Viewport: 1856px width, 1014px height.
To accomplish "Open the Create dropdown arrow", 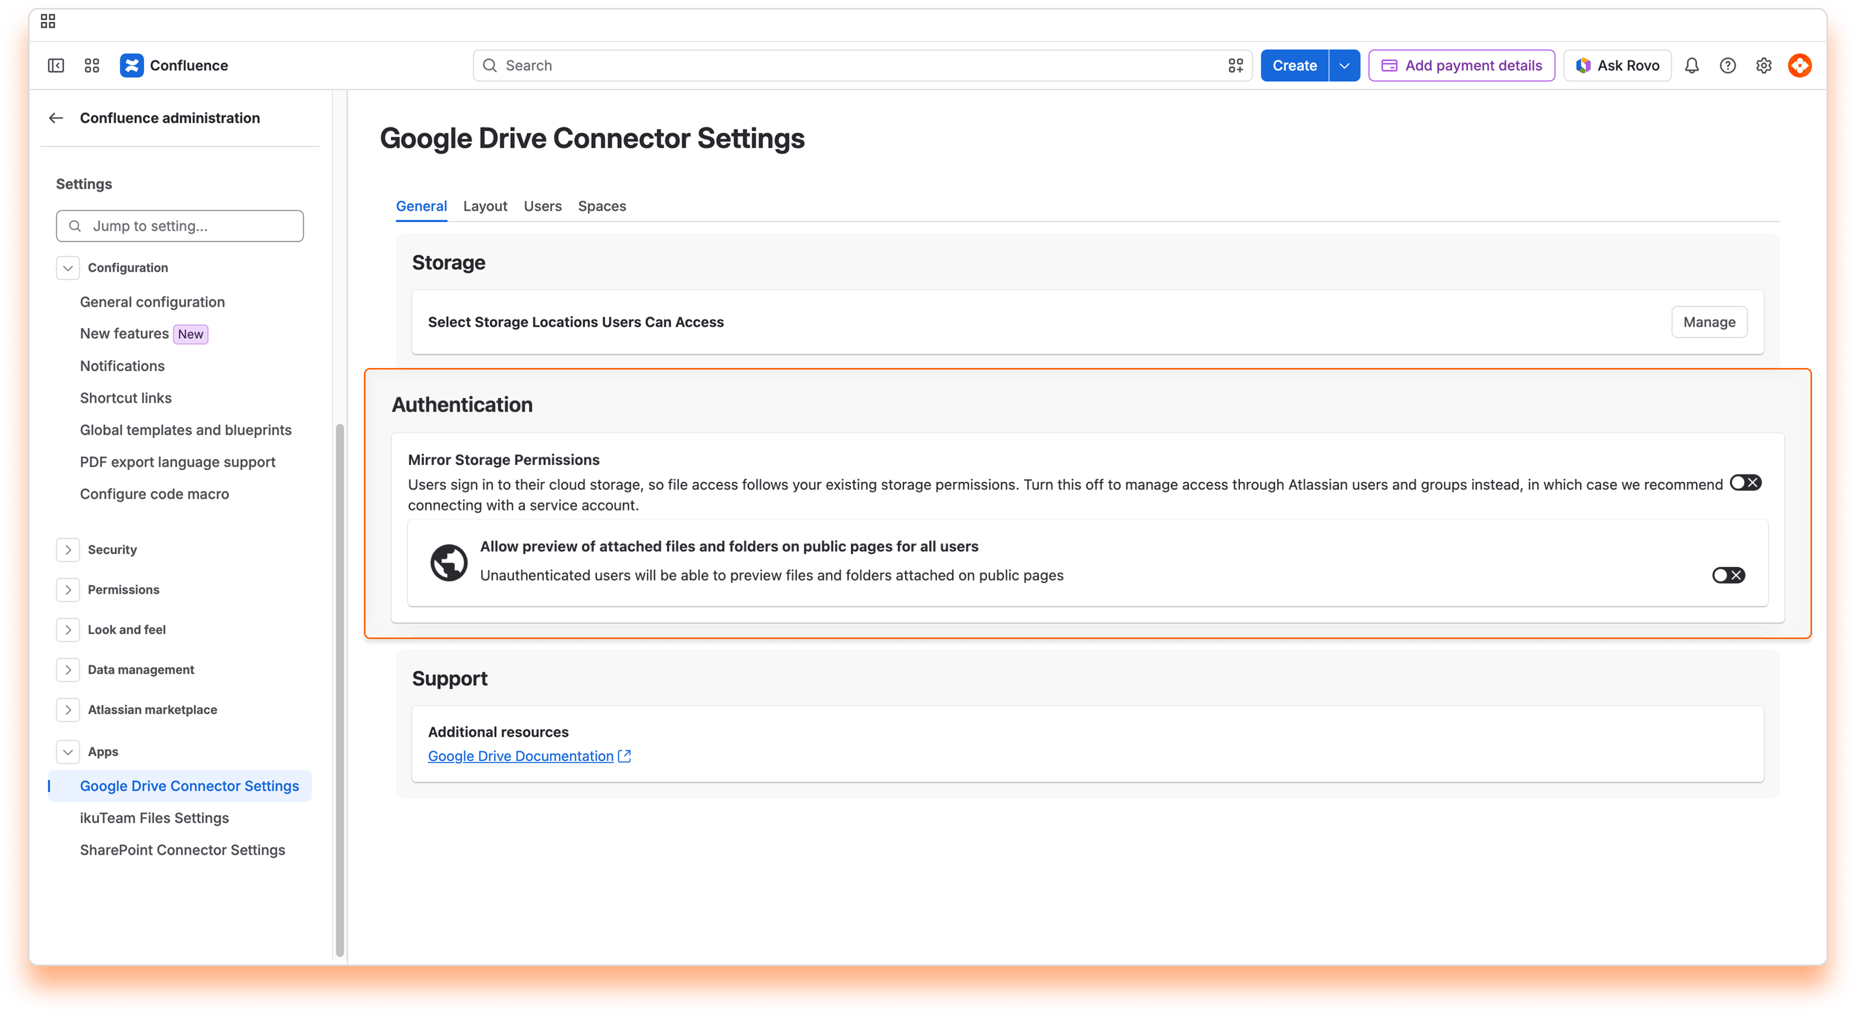I will (x=1344, y=65).
